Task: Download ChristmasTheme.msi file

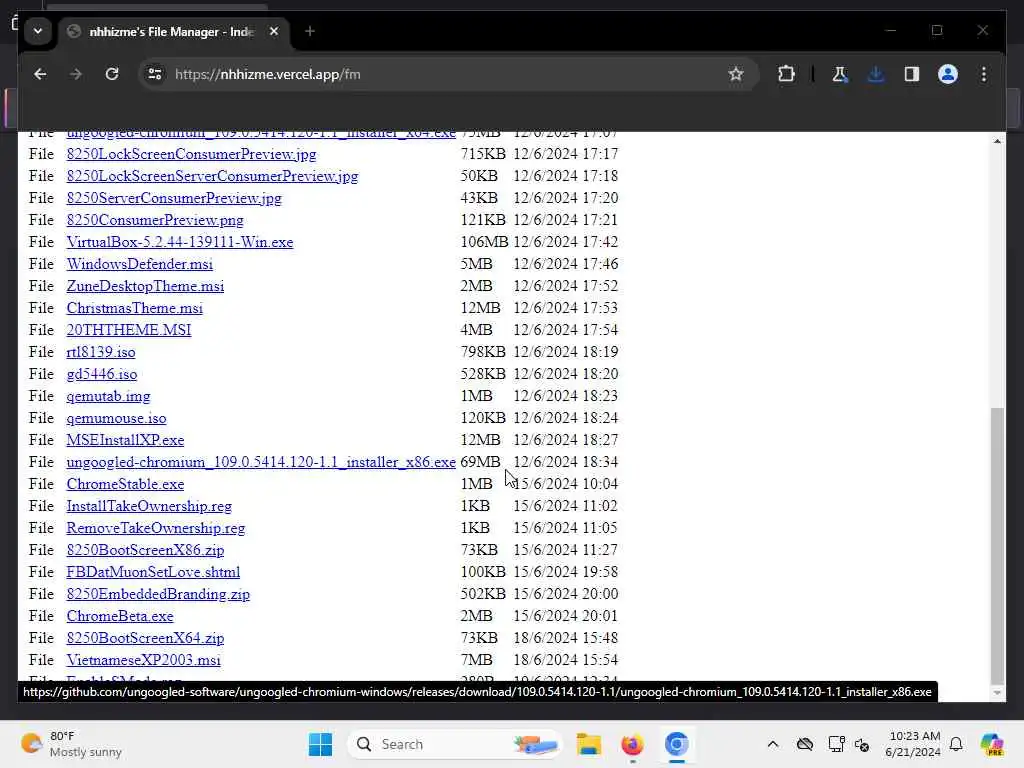Action: click(135, 308)
